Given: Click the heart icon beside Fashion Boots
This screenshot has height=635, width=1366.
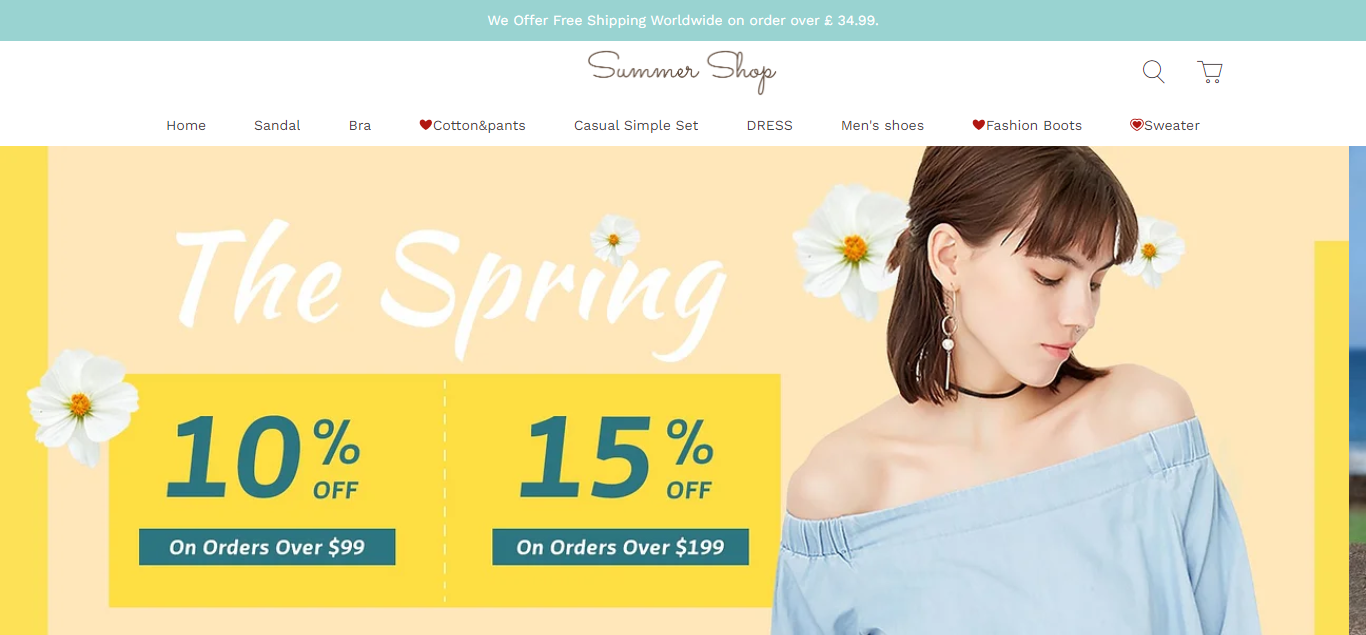Looking at the screenshot, I should pyautogui.click(x=979, y=125).
